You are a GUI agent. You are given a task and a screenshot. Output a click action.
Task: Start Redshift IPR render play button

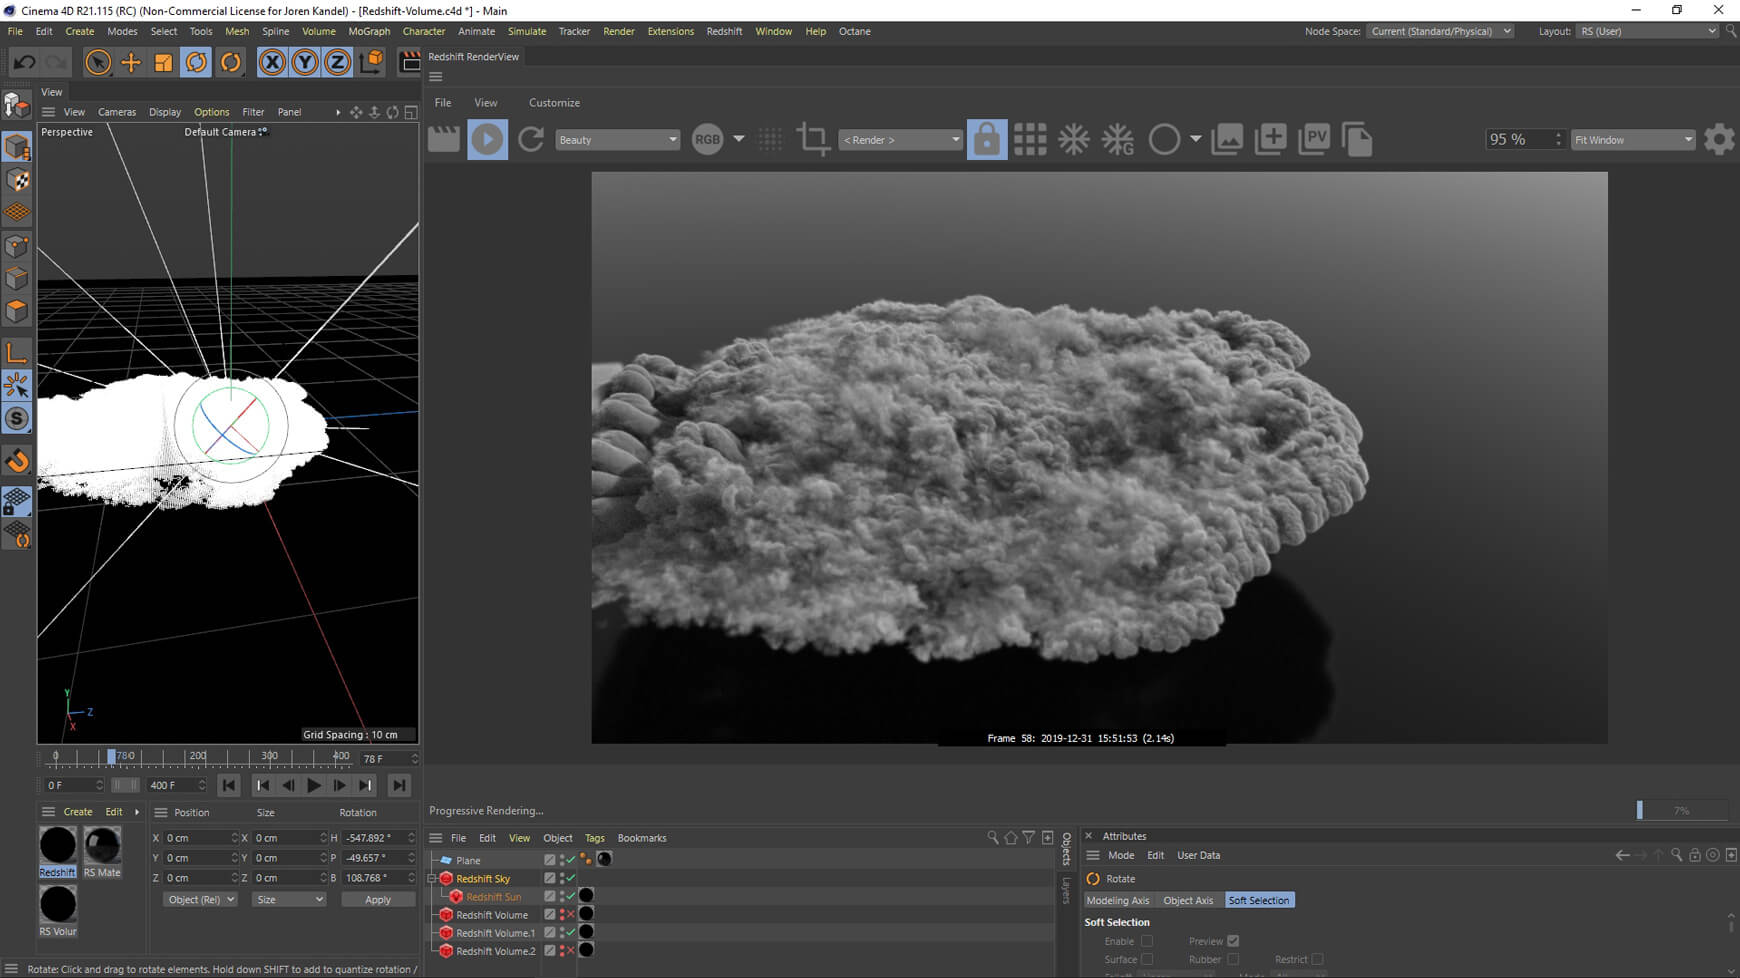point(487,139)
